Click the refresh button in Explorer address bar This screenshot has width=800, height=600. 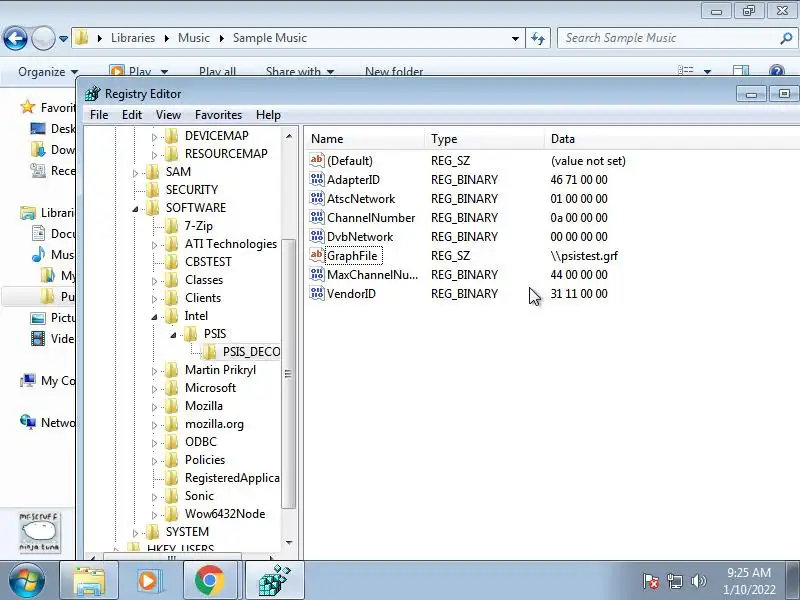[x=538, y=38]
